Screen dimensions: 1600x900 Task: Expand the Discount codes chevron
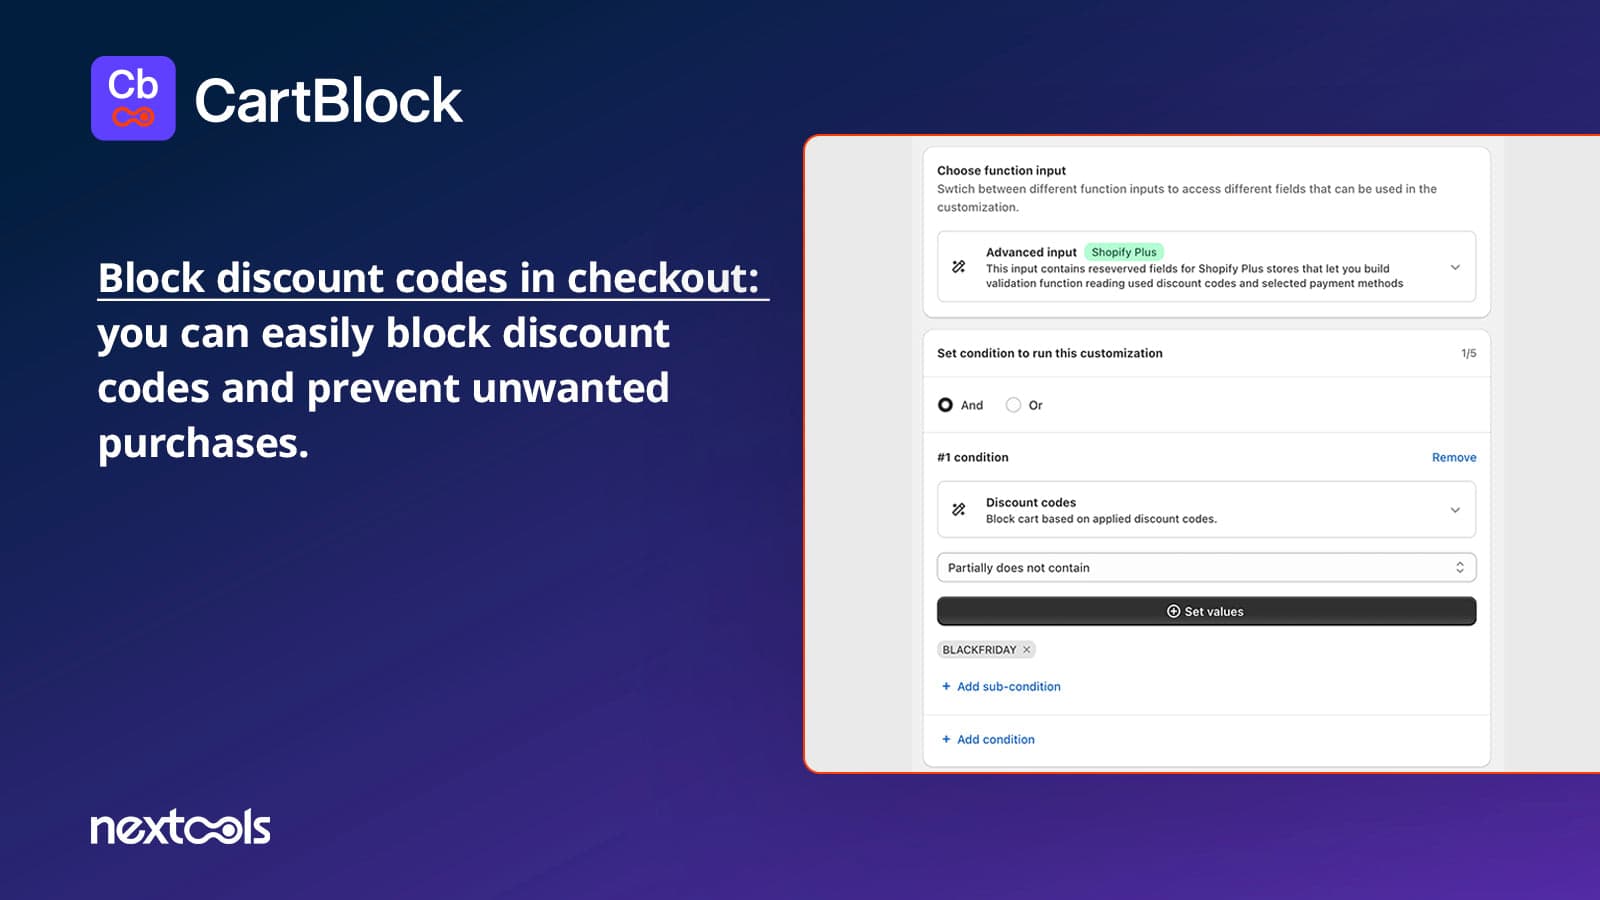(x=1455, y=510)
